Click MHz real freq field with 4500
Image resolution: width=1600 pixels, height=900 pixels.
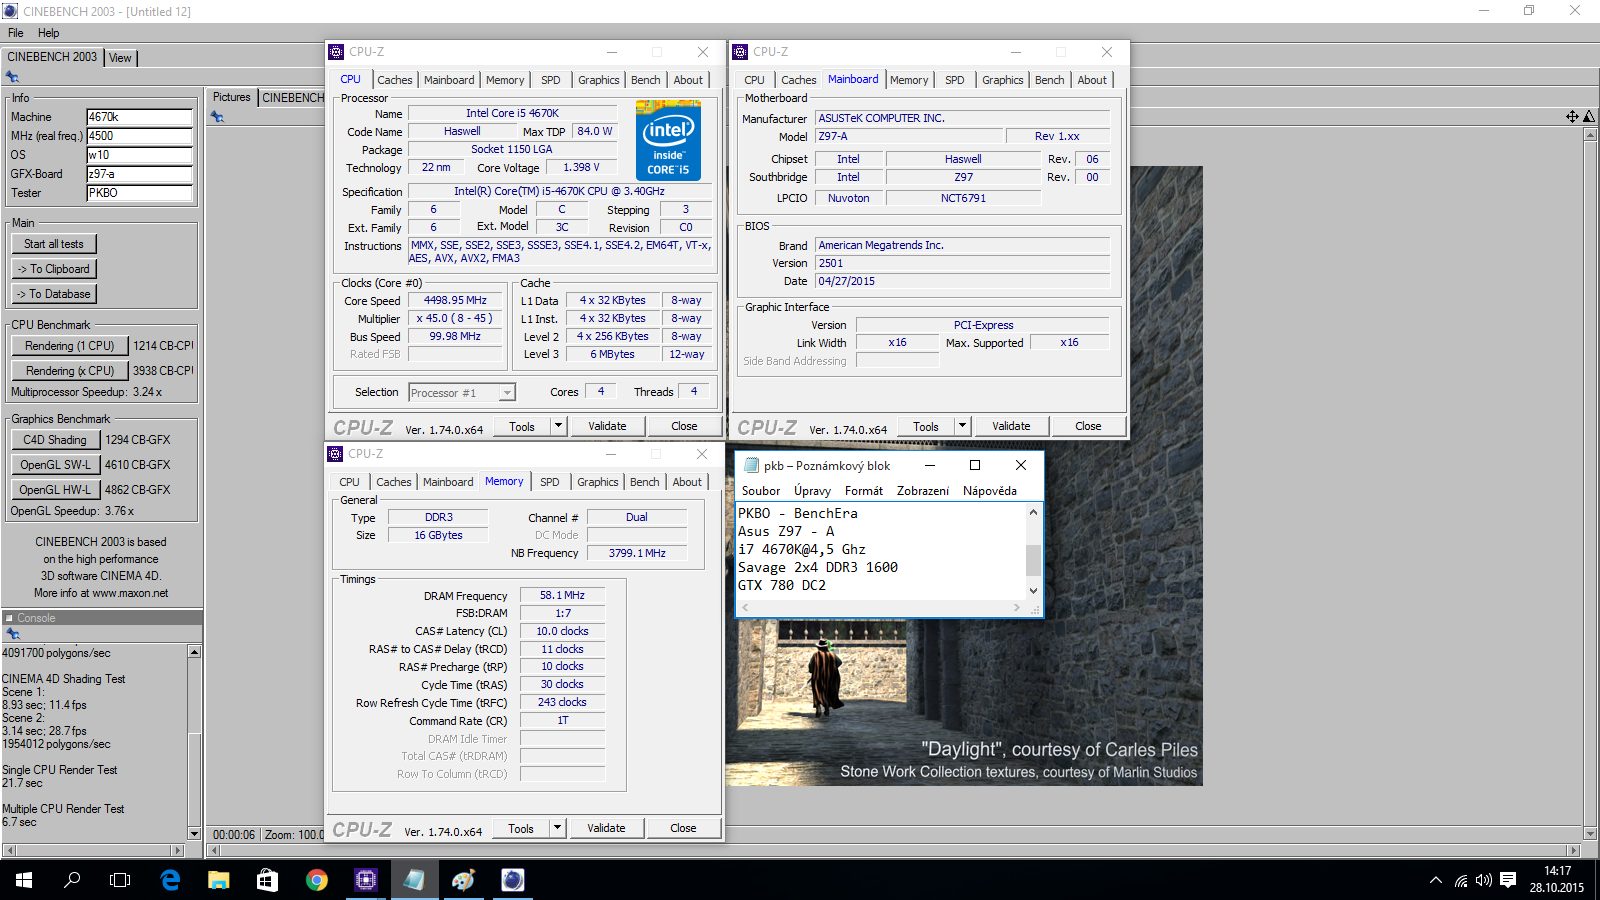click(x=139, y=136)
